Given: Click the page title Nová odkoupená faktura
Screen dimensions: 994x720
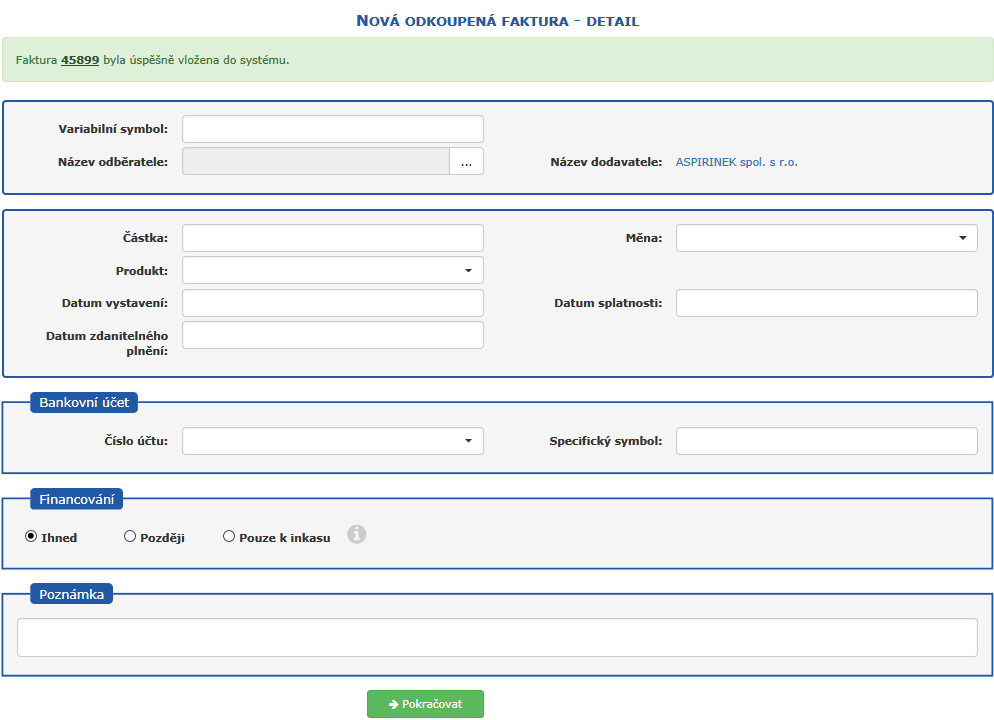Looking at the screenshot, I should coord(498,21).
